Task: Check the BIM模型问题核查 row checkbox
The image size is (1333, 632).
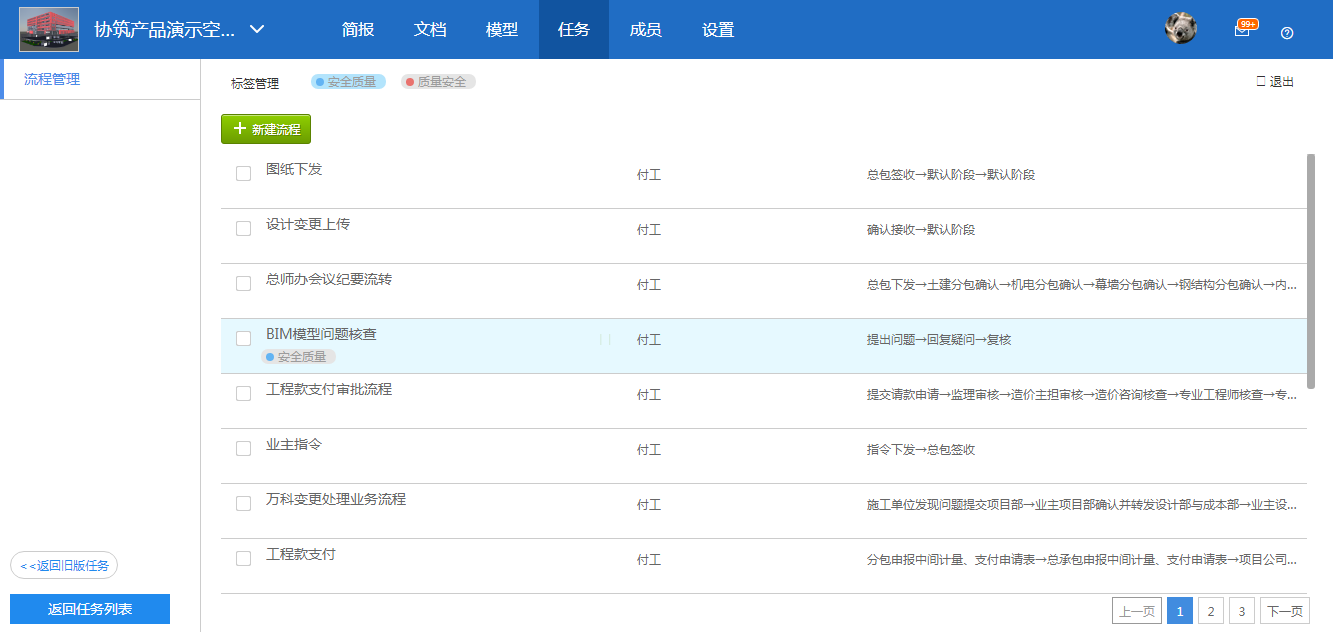Action: [x=243, y=339]
